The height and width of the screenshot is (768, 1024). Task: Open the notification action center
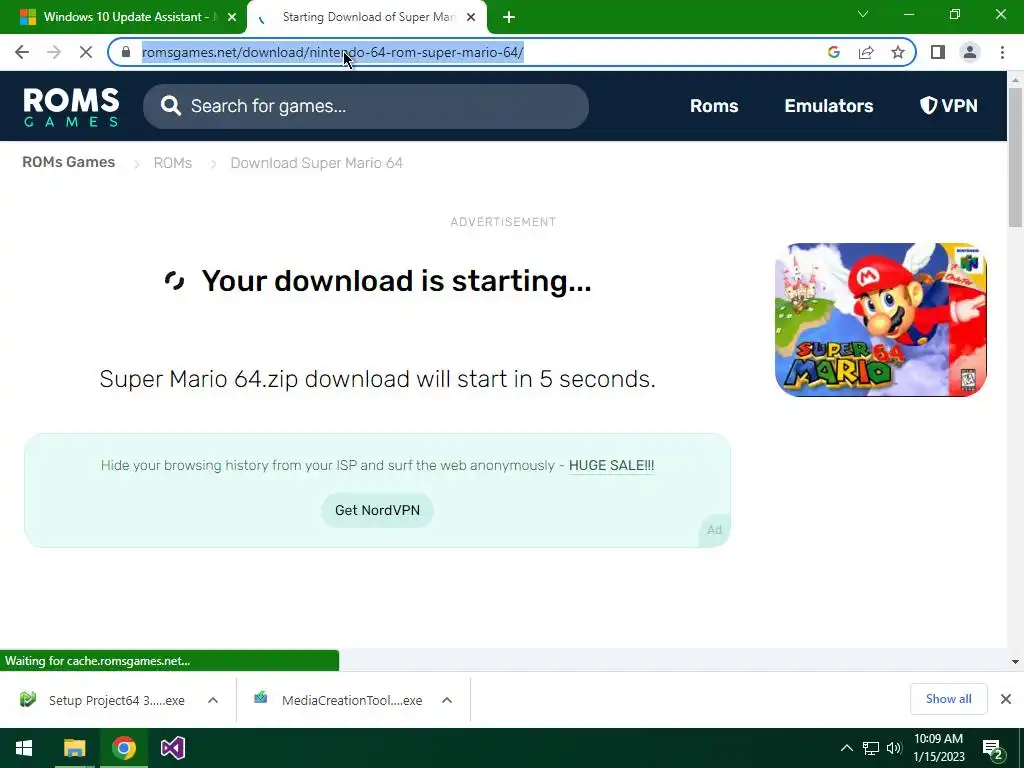click(993, 748)
